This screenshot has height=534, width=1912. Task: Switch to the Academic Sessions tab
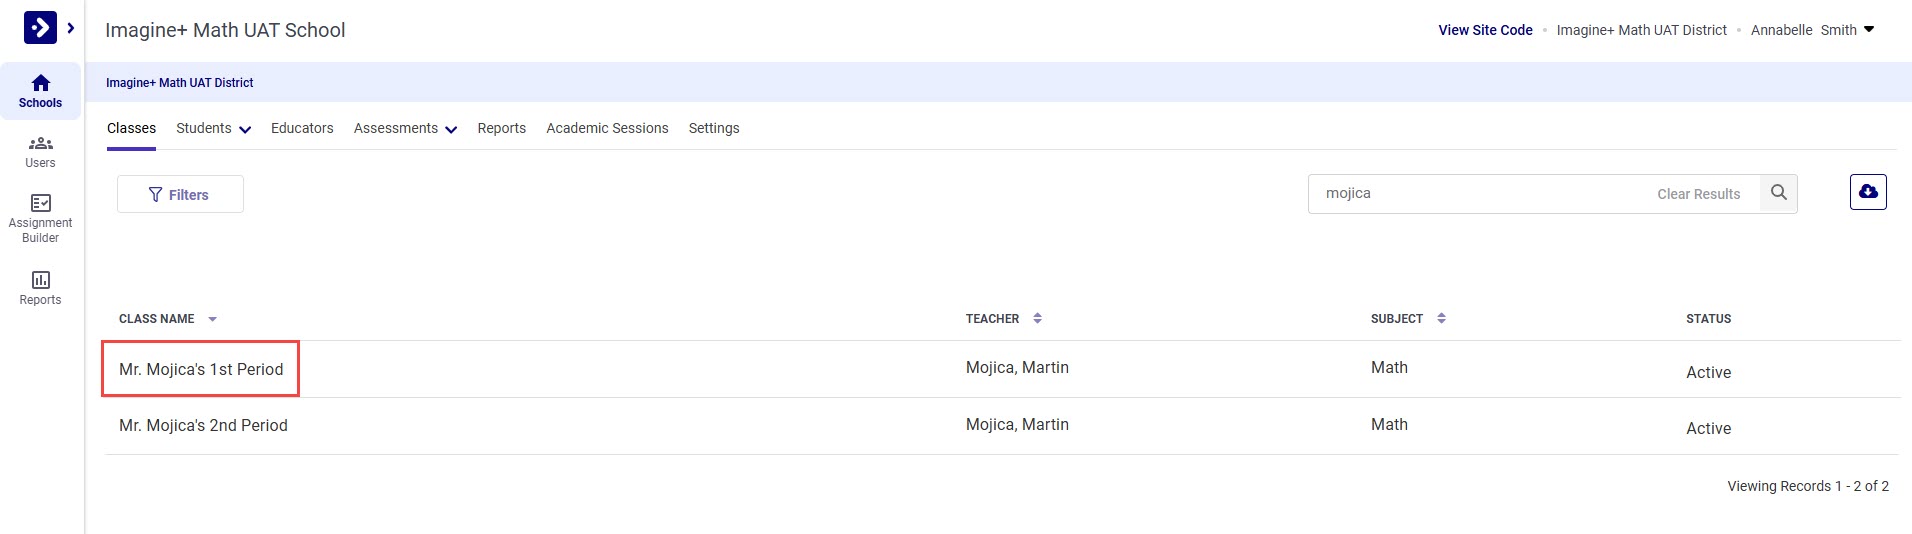(x=607, y=128)
